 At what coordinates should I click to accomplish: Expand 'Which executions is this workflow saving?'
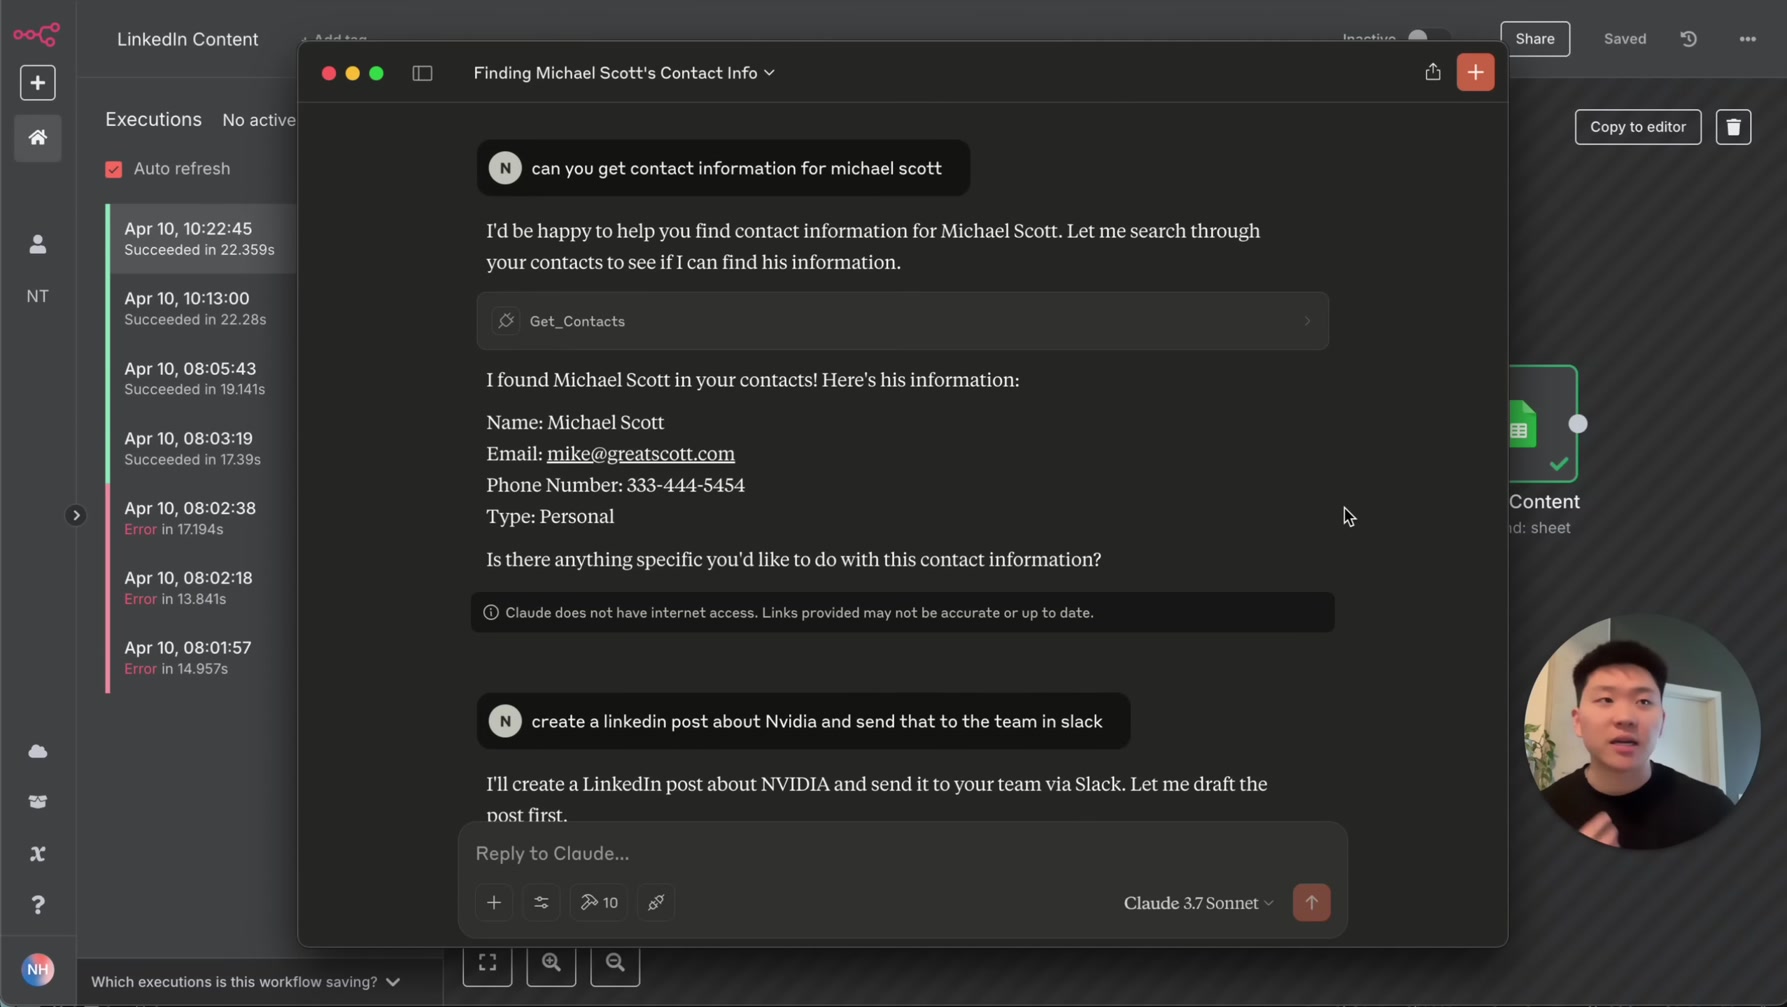[x=246, y=982]
